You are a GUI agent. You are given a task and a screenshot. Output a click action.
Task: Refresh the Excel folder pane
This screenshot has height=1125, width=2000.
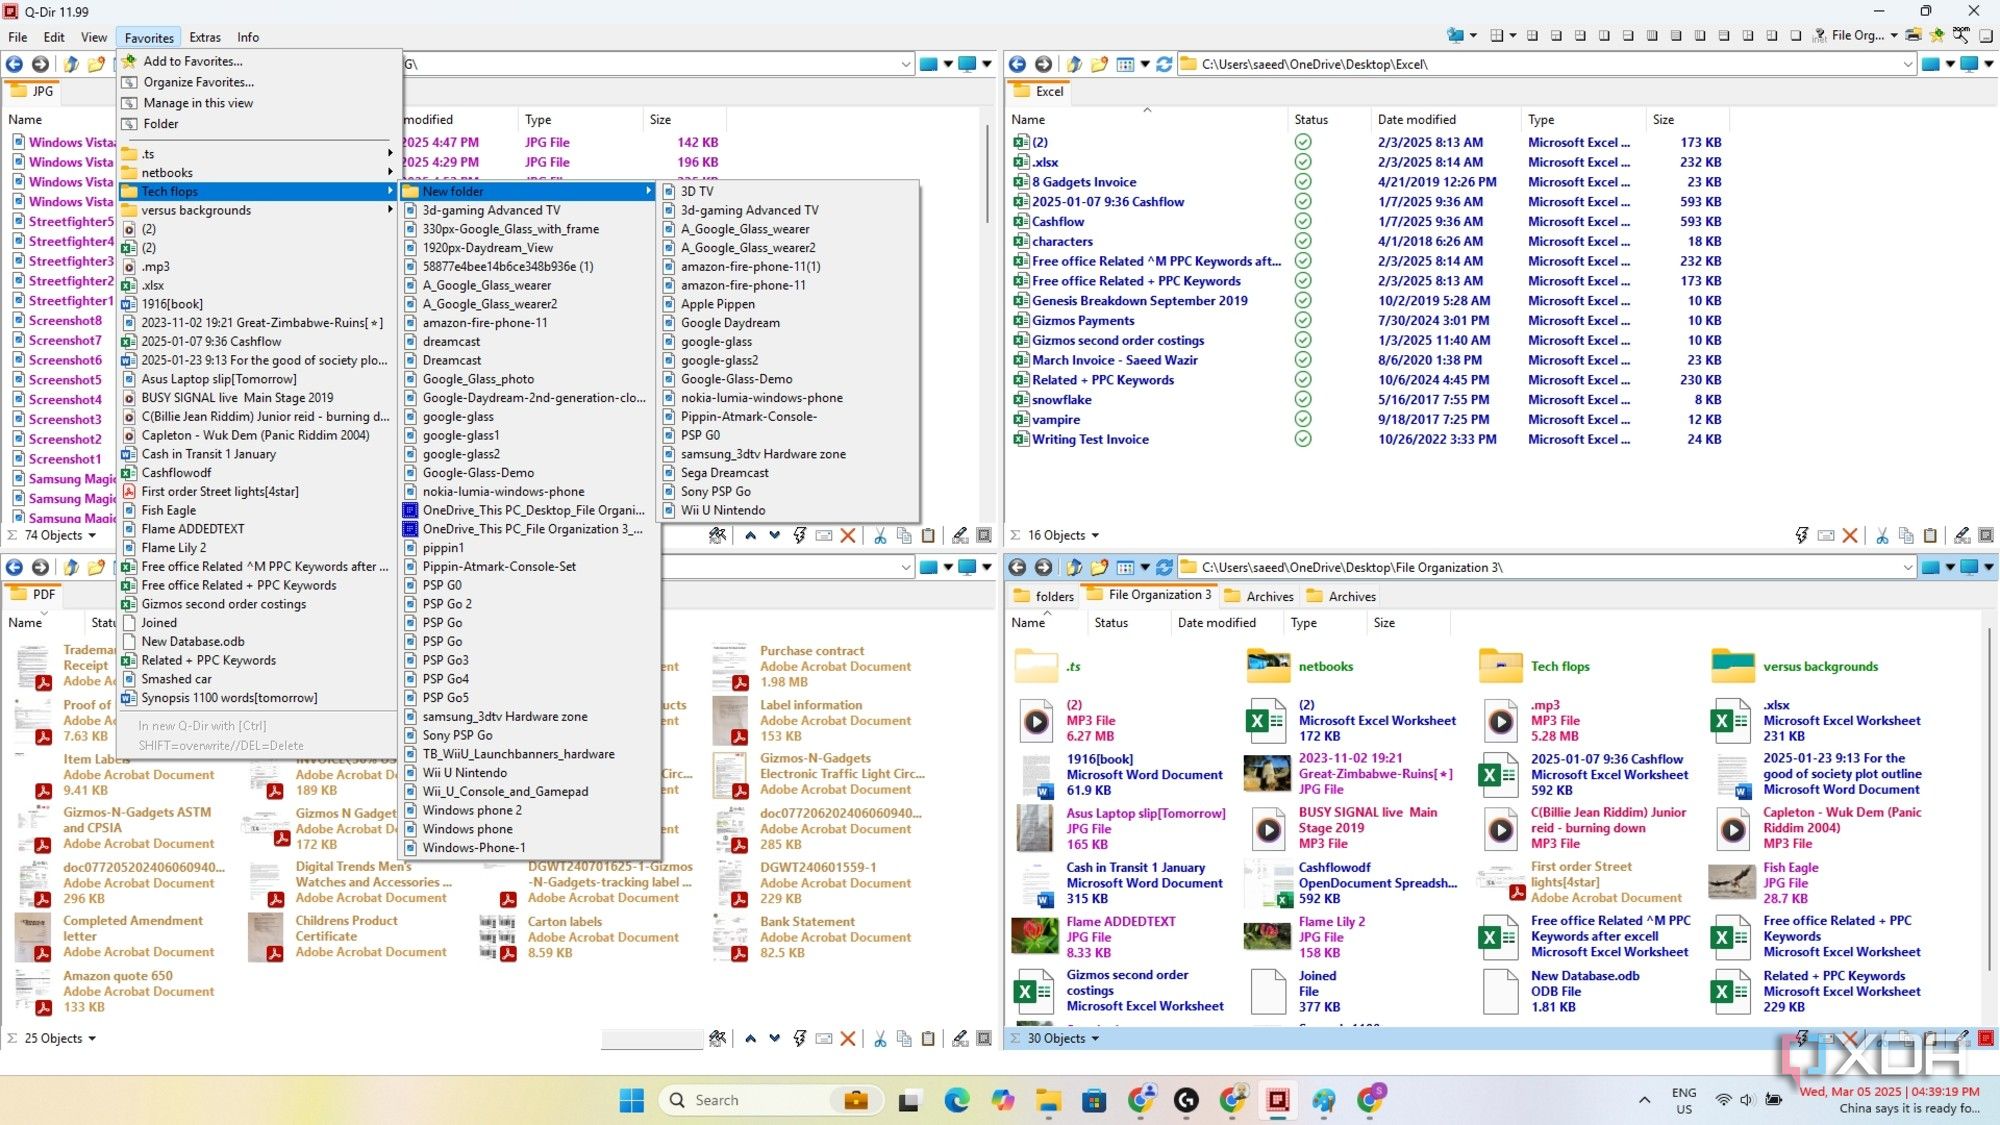pos(1164,64)
